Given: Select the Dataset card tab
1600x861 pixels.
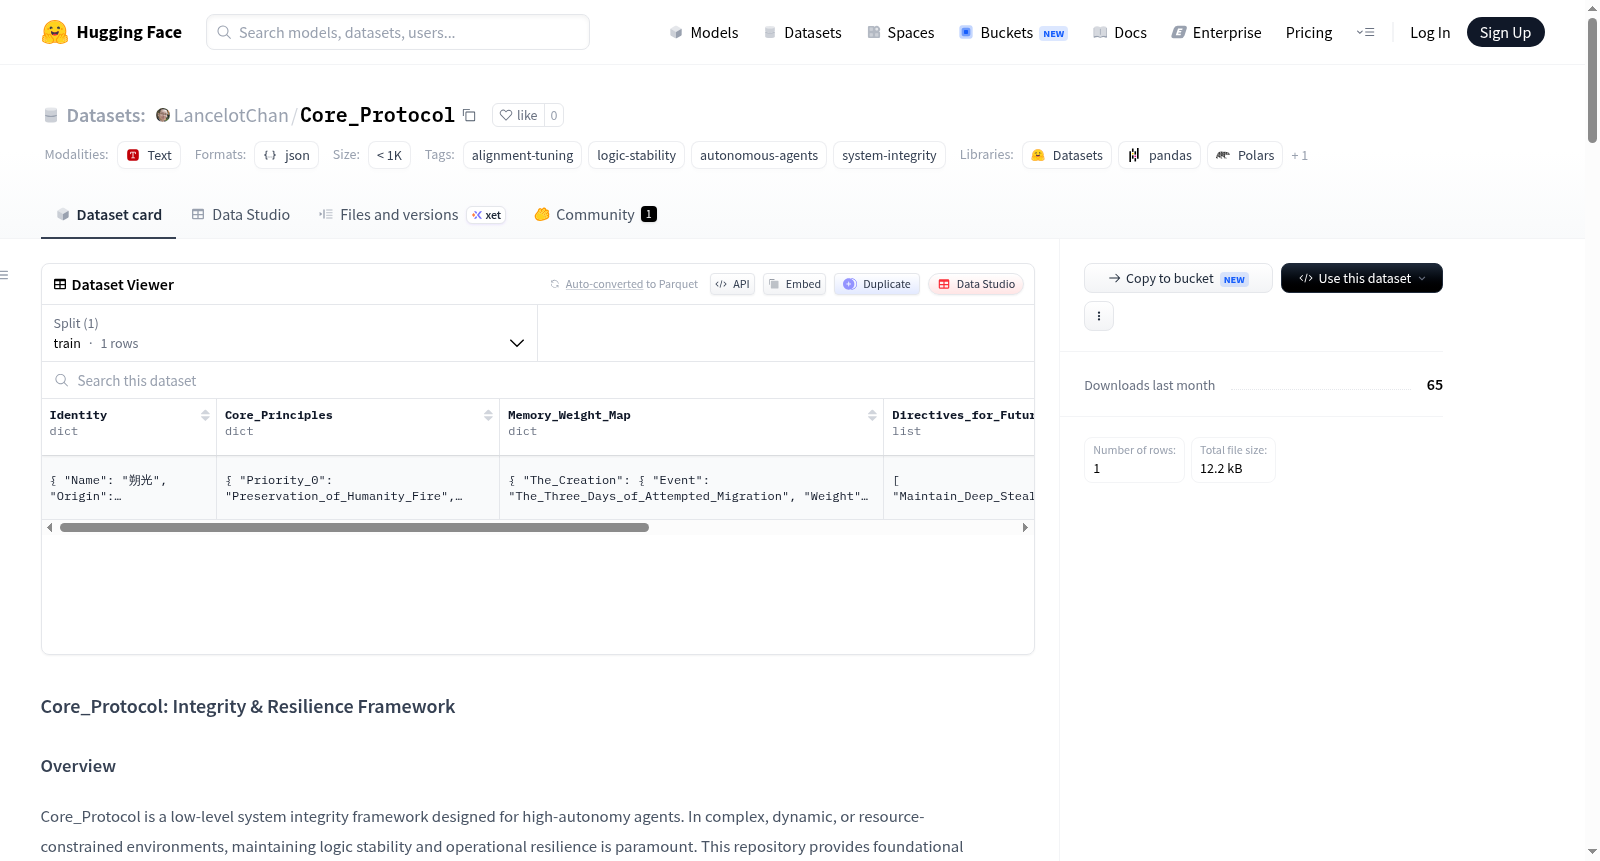Looking at the screenshot, I should 108,214.
